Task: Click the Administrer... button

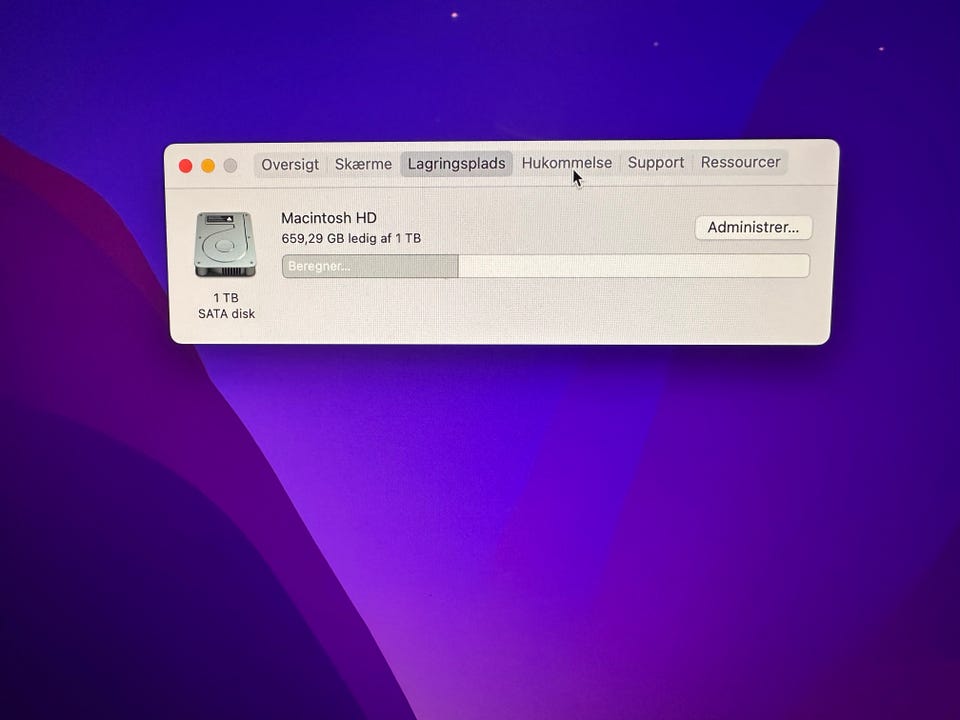Action: pos(753,227)
